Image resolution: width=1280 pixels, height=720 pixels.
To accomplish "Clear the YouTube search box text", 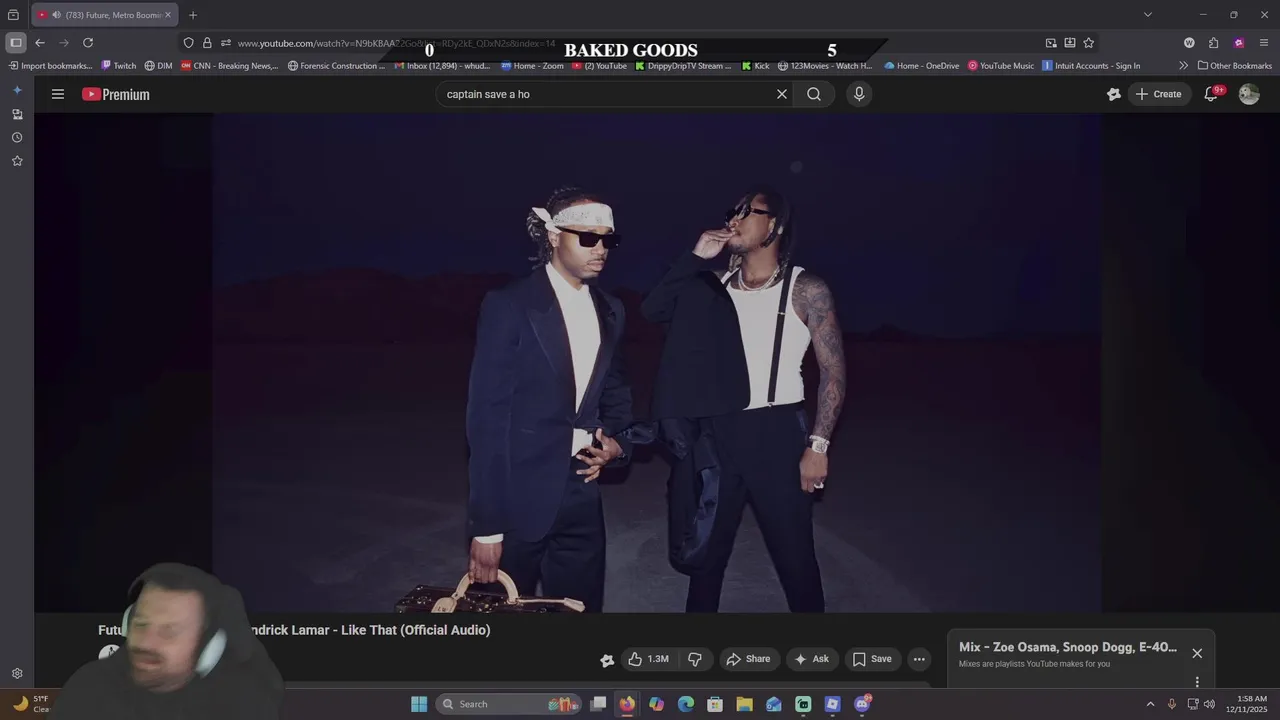I will point(782,94).
